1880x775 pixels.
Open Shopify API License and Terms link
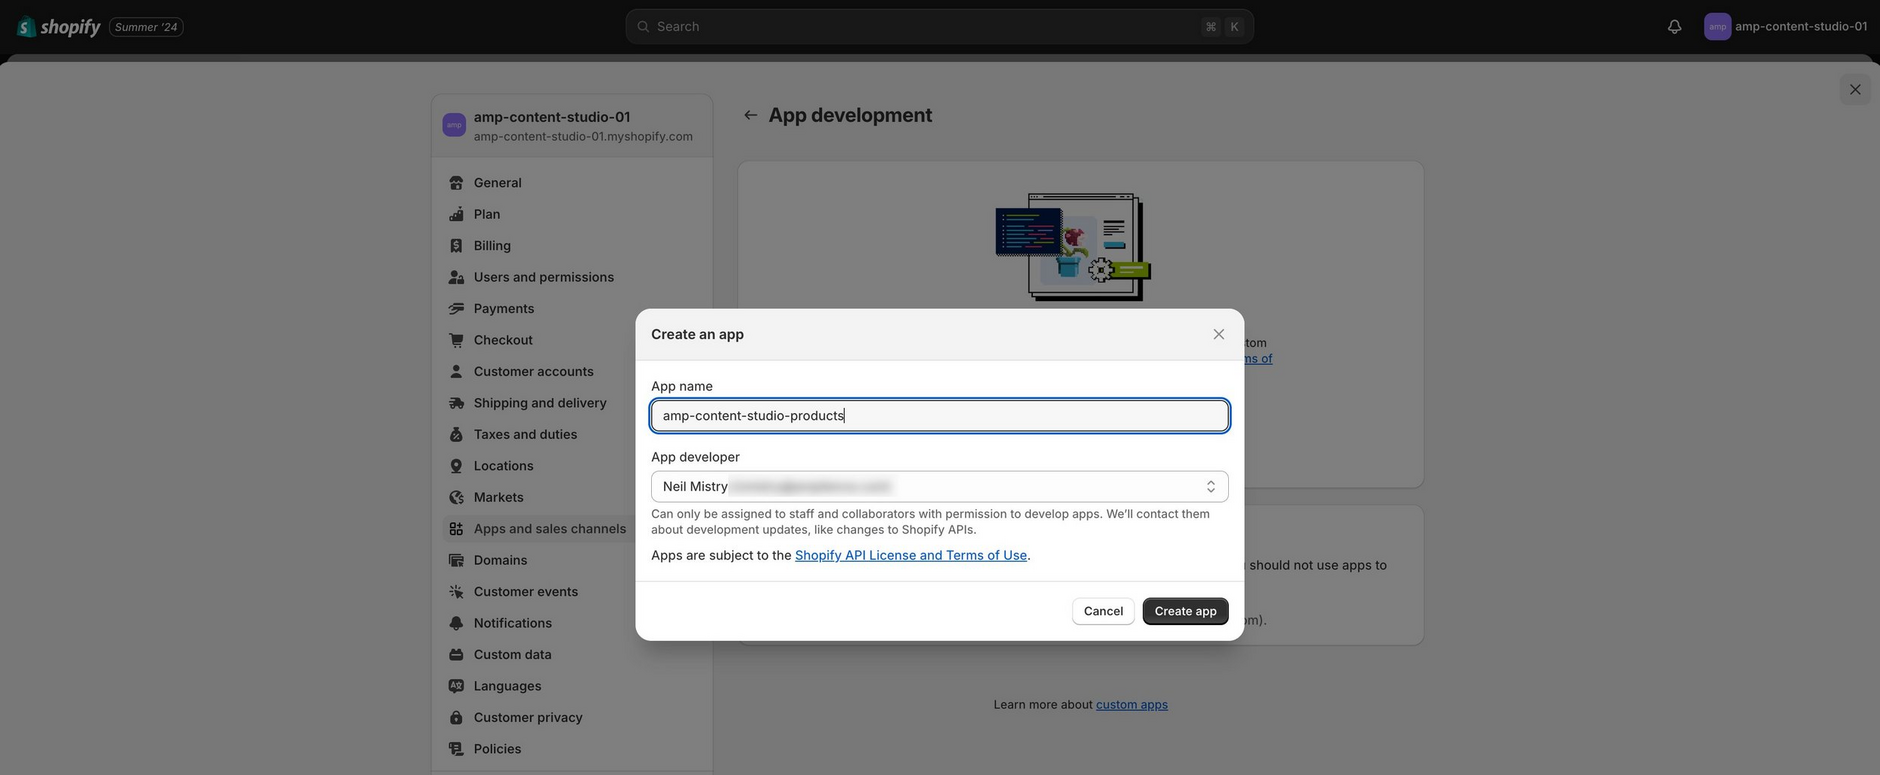pos(911,555)
